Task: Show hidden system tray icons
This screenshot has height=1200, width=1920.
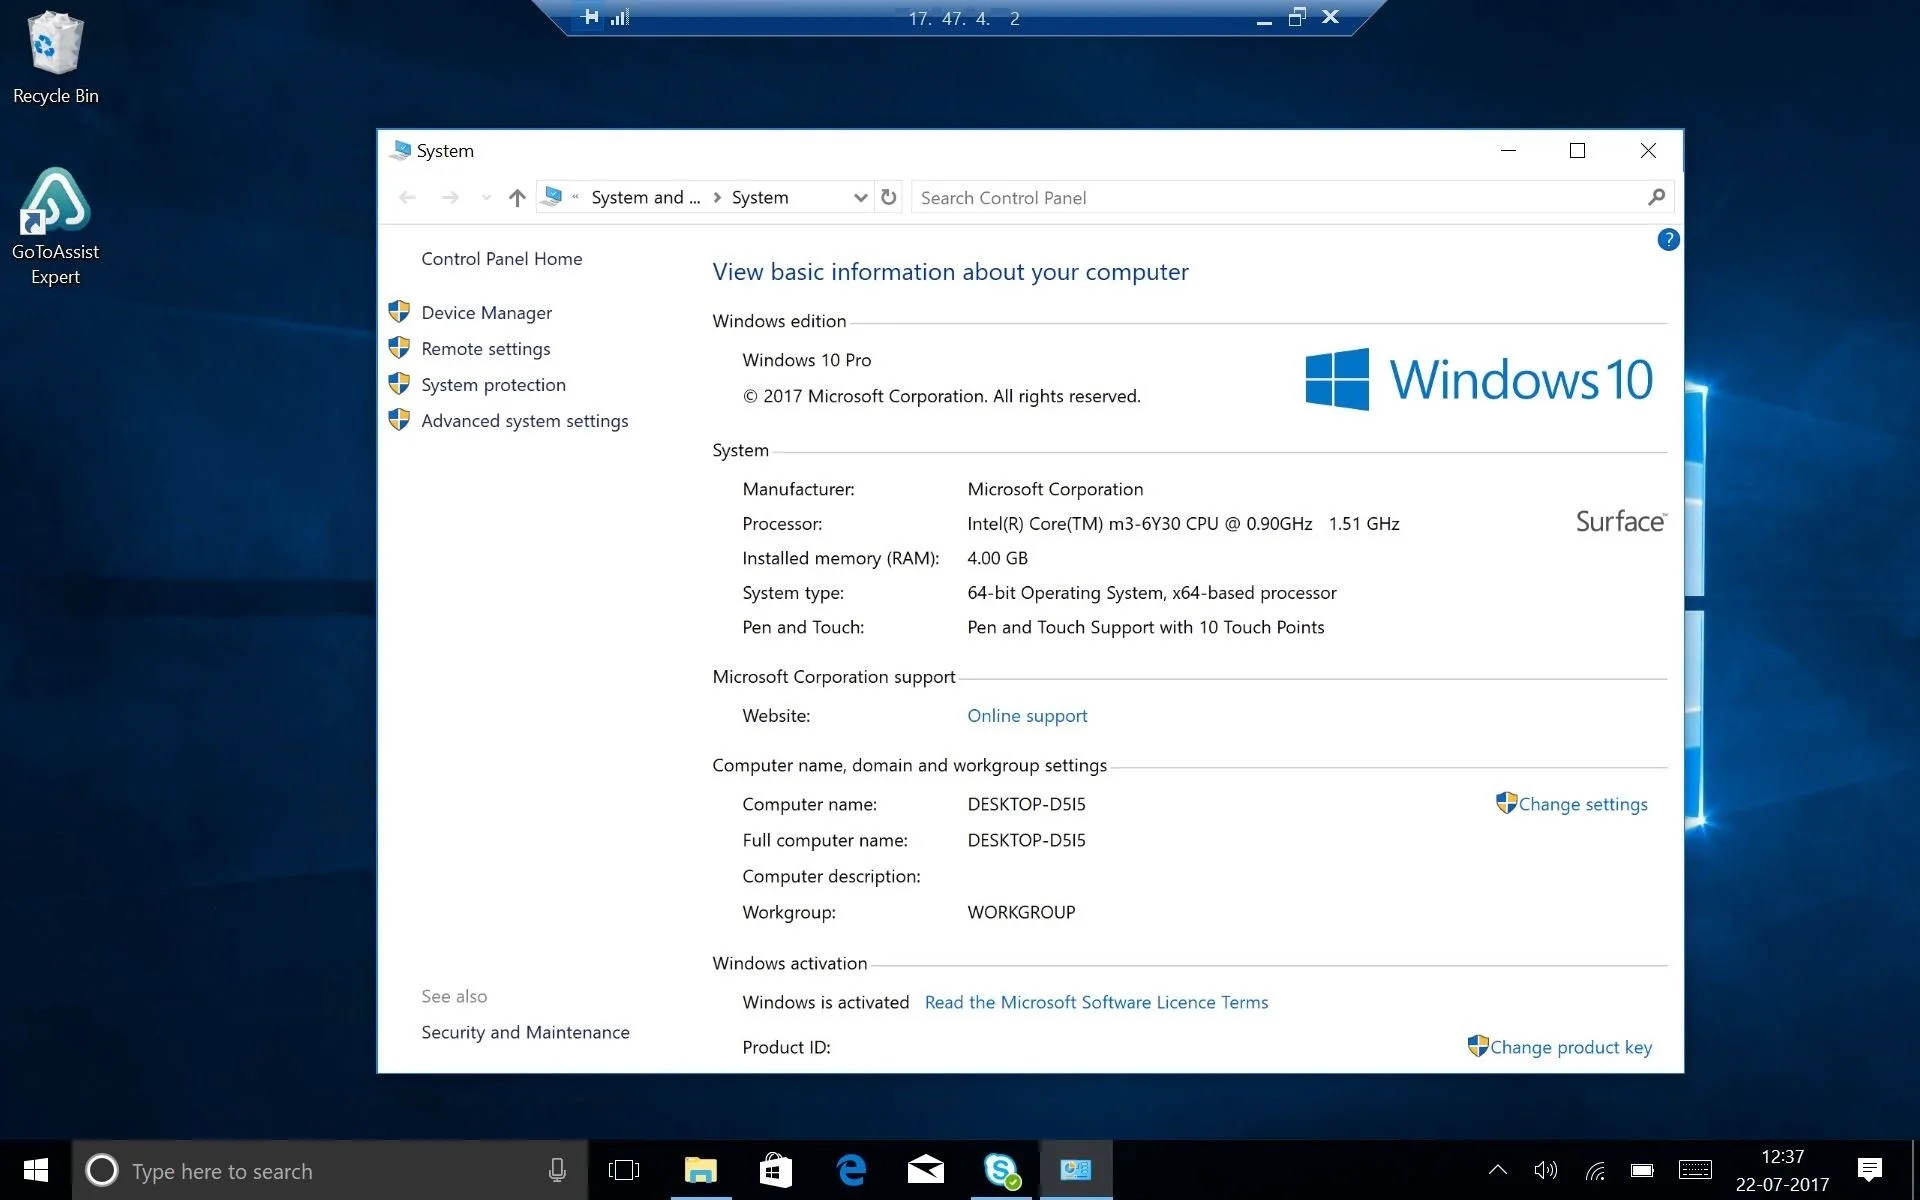Action: (x=1497, y=1170)
